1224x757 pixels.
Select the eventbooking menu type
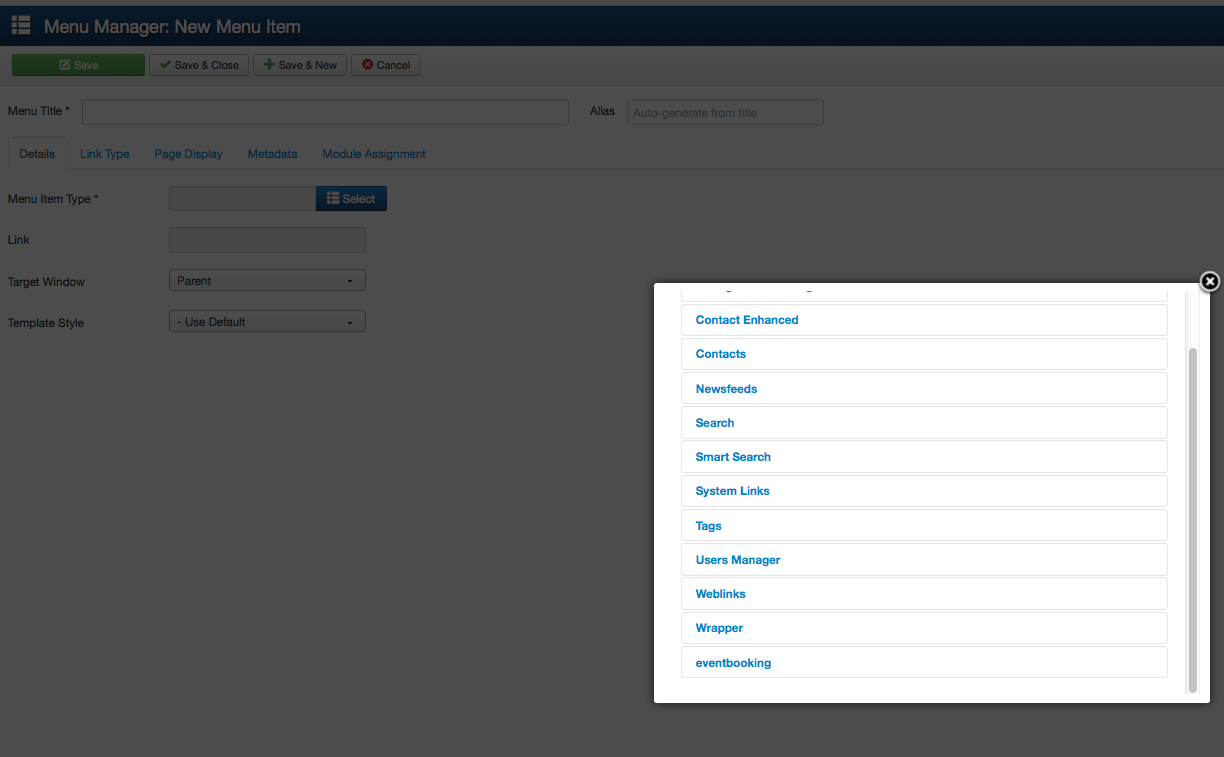[733, 663]
